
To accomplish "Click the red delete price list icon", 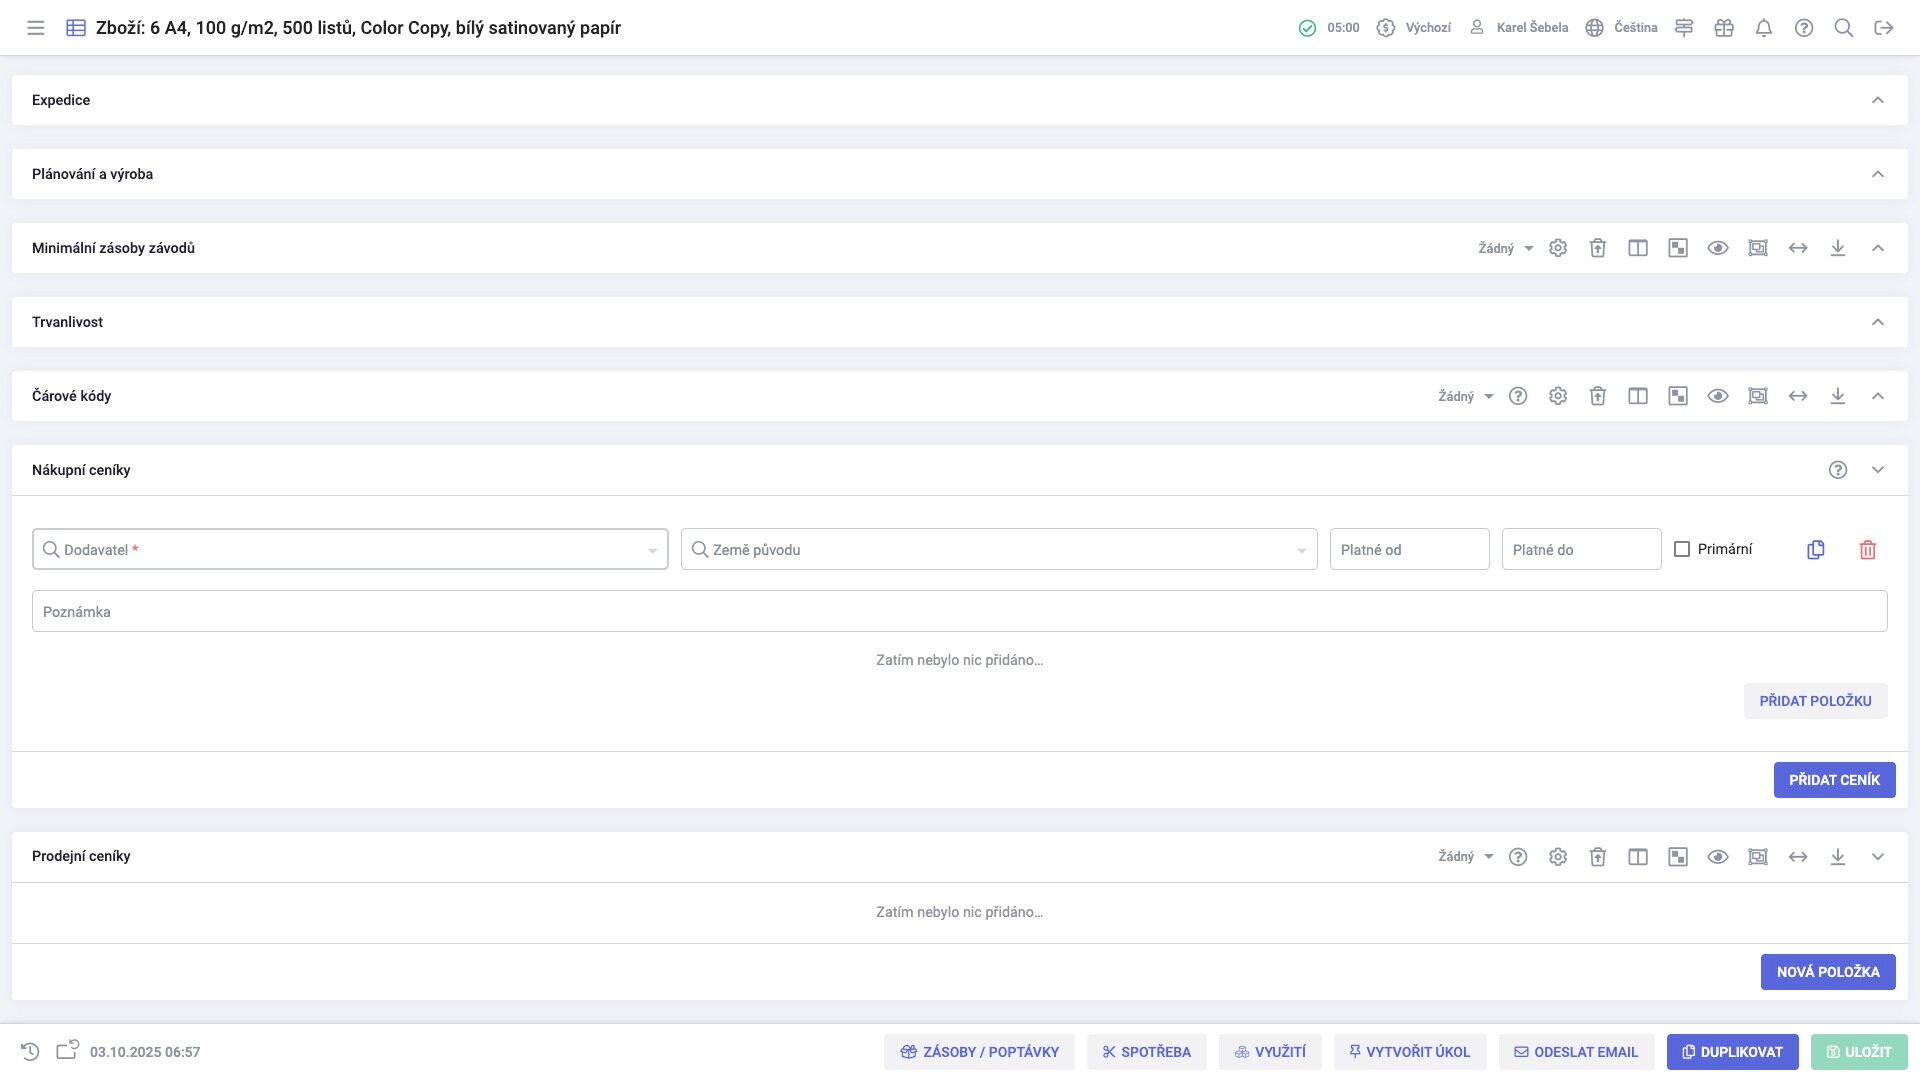I will click(1867, 550).
